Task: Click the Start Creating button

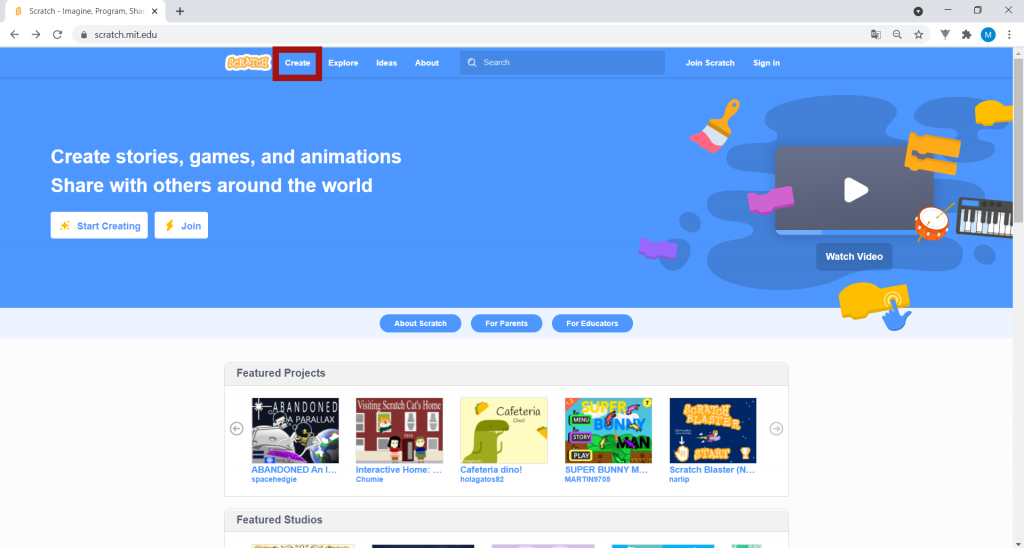Action: [x=99, y=225]
